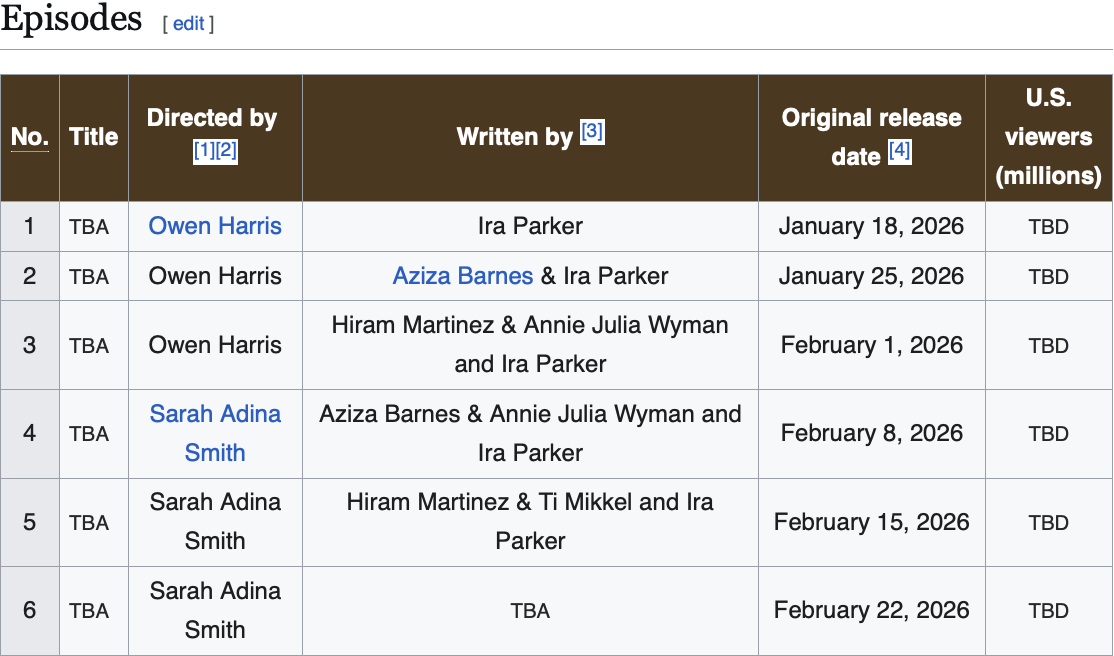Click episode number 4 cell
This screenshot has width=1114, height=656.
29,433
